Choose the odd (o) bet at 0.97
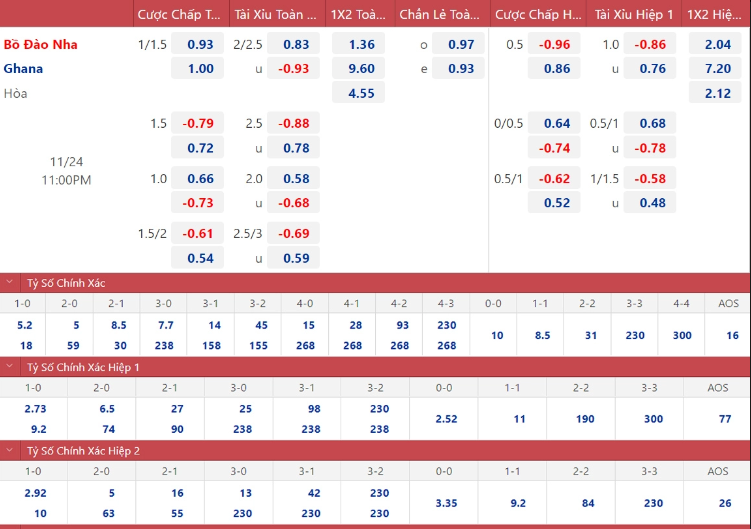This screenshot has height=529, width=751. click(x=461, y=44)
